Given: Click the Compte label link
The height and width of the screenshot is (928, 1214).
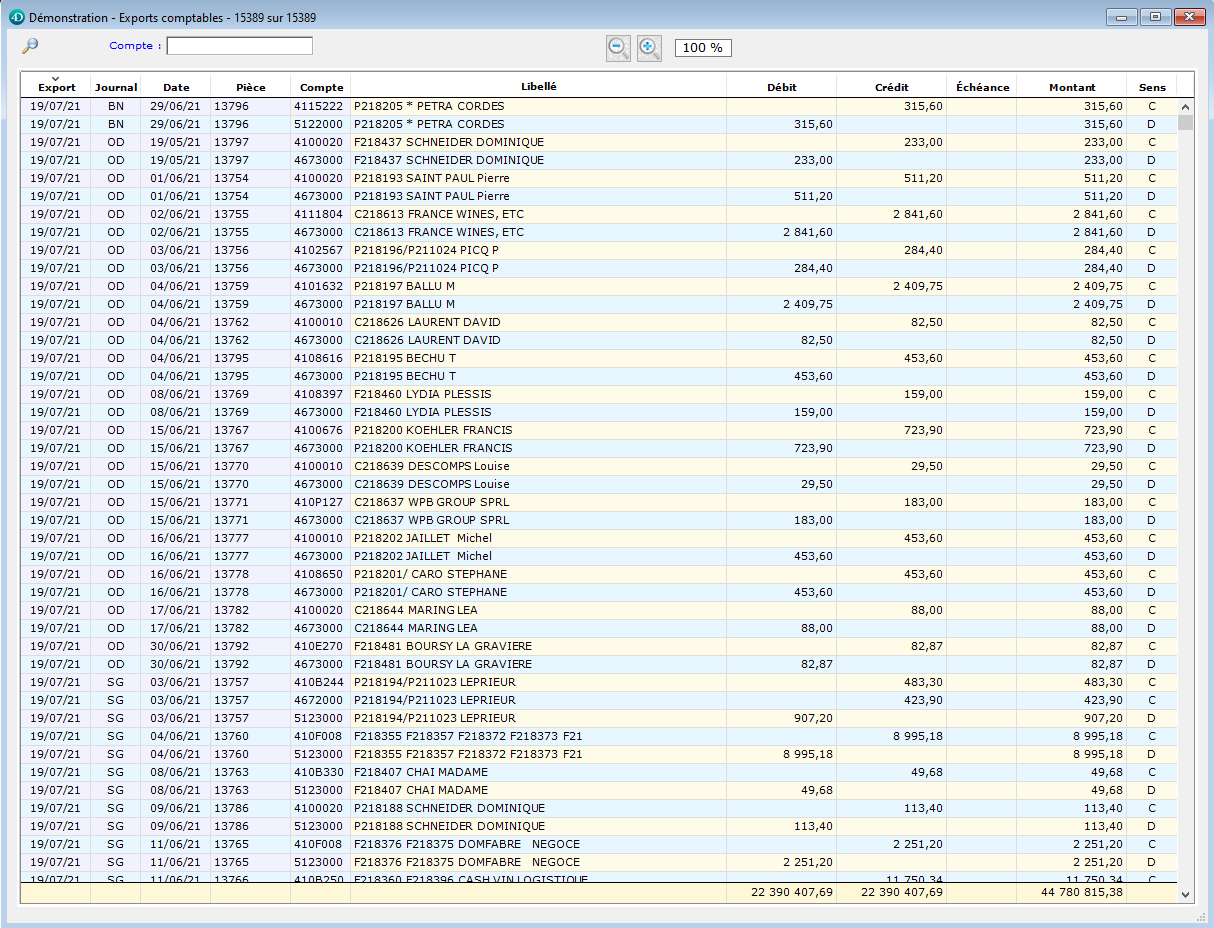Looking at the screenshot, I should pyautogui.click(x=131, y=46).
